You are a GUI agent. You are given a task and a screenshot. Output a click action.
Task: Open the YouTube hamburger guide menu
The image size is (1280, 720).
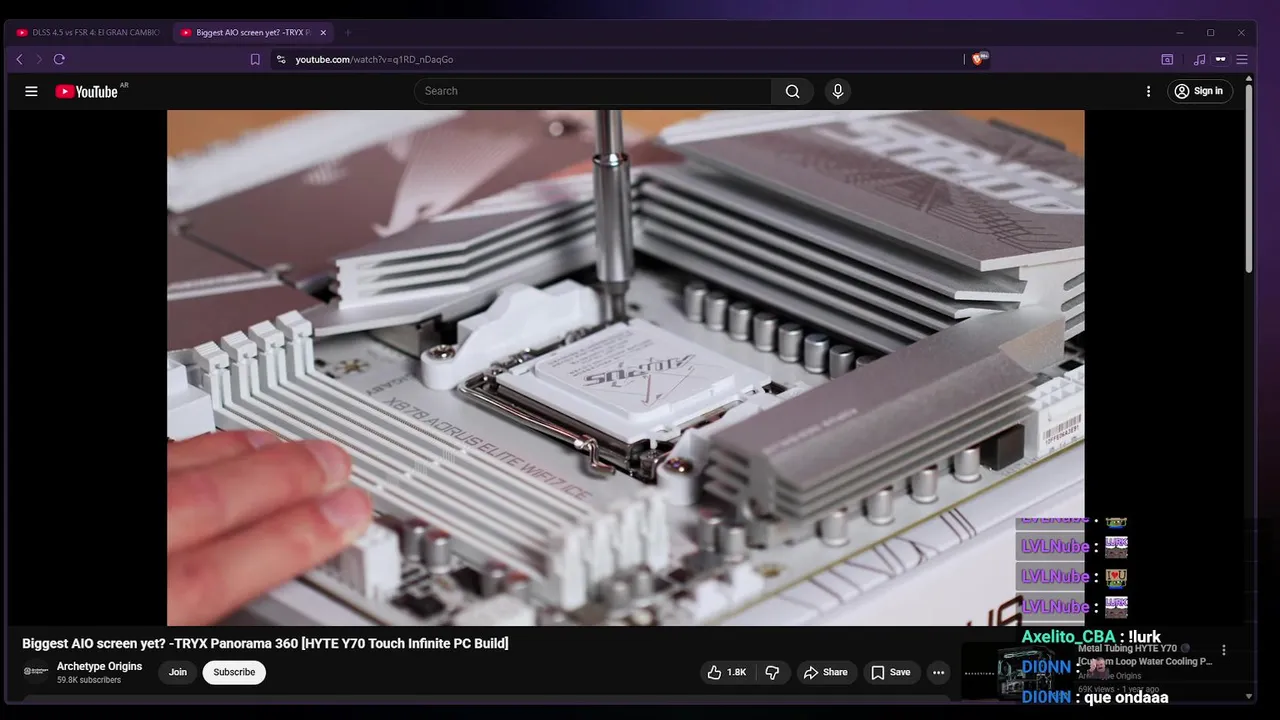coord(31,91)
